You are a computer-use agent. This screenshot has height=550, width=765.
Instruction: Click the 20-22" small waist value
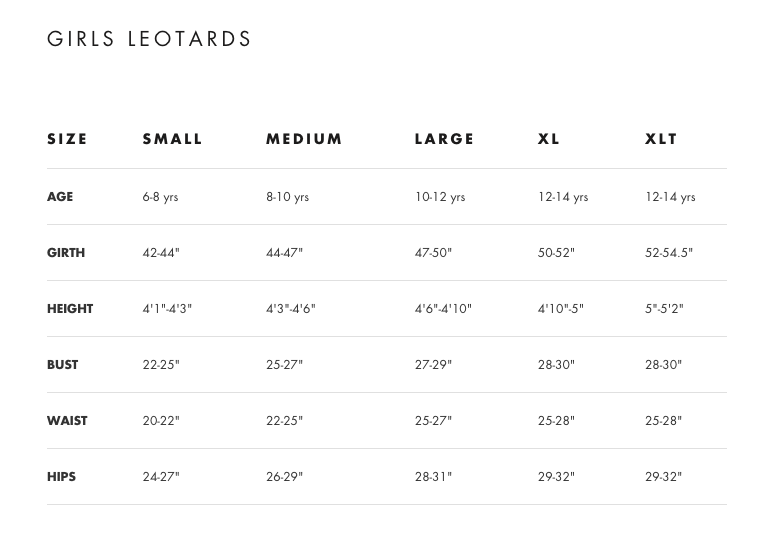161,421
